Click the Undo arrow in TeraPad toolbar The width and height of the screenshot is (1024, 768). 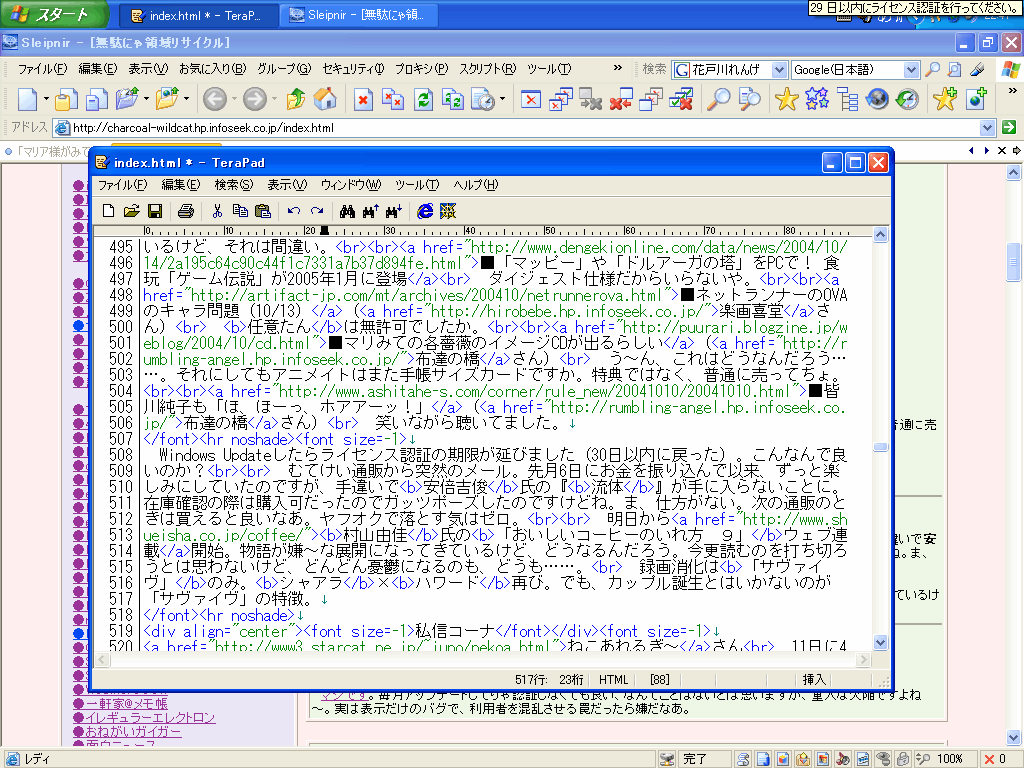click(293, 211)
